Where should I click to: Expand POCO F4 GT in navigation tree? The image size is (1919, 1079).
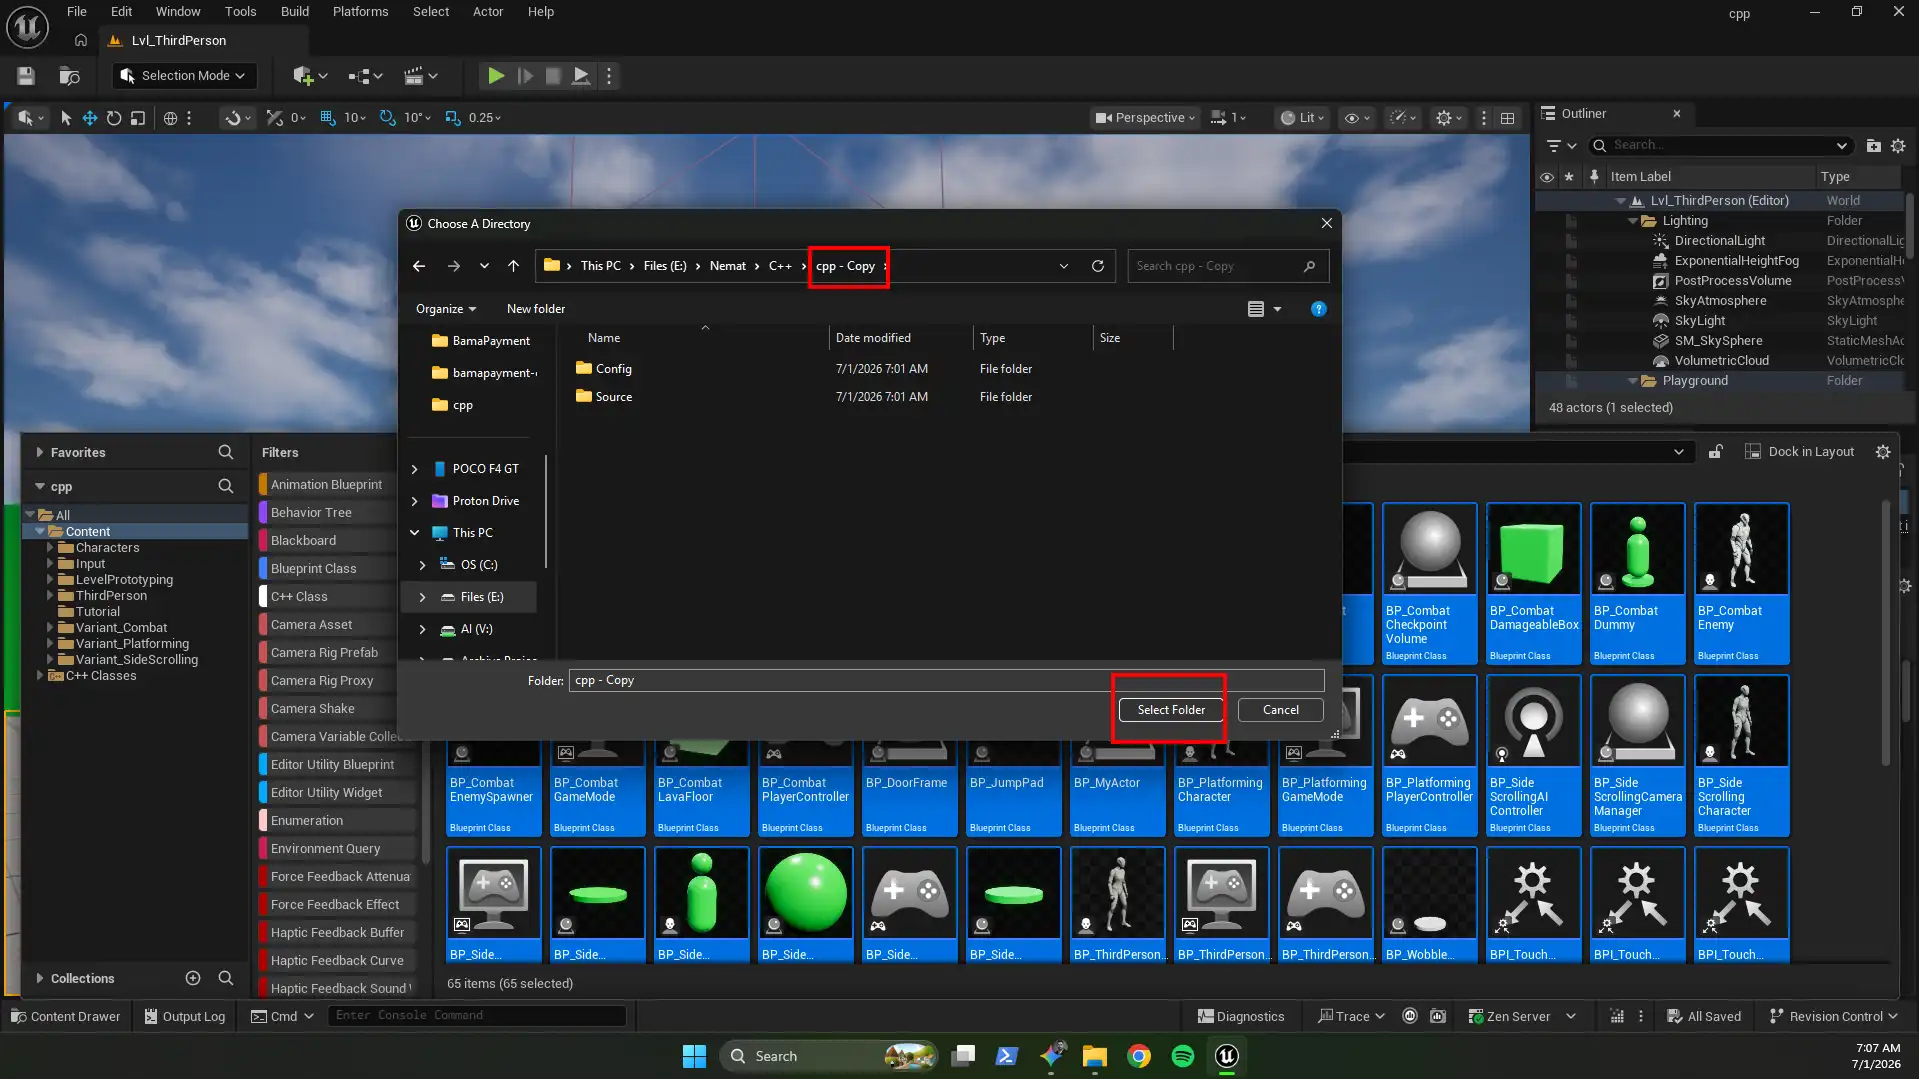click(x=415, y=469)
